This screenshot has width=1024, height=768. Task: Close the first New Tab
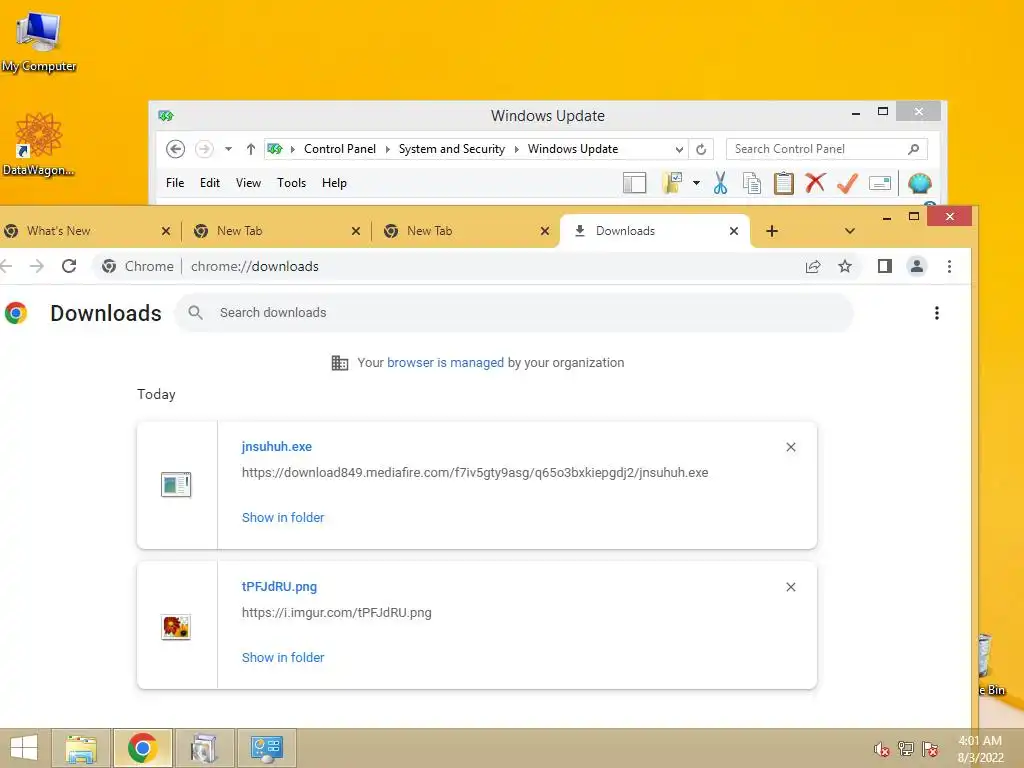[356, 231]
